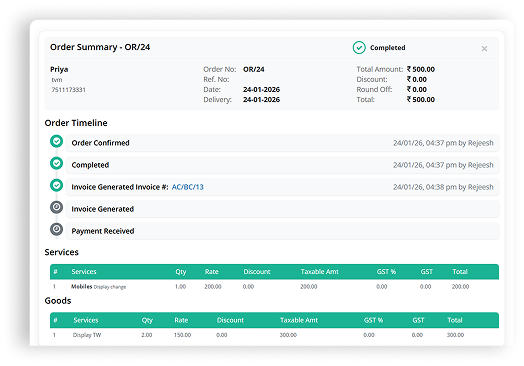The width and height of the screenshot is (524, 366).
Task: Click Total header in Services table
Action: [460, 272]
